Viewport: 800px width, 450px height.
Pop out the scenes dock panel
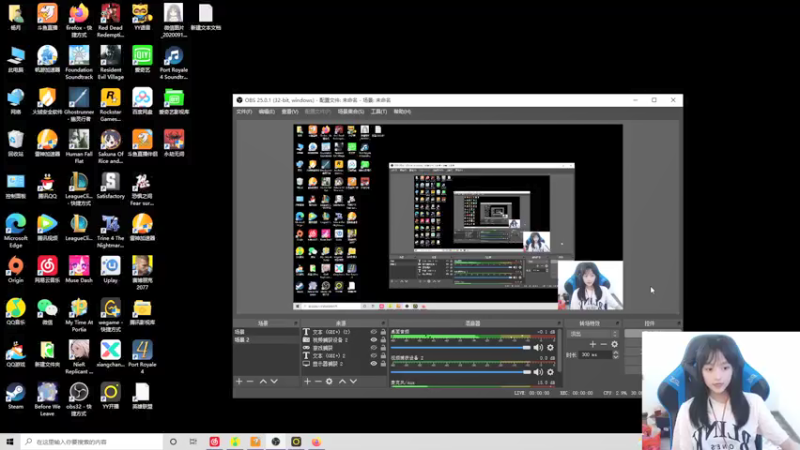click(x=295, y=323)
